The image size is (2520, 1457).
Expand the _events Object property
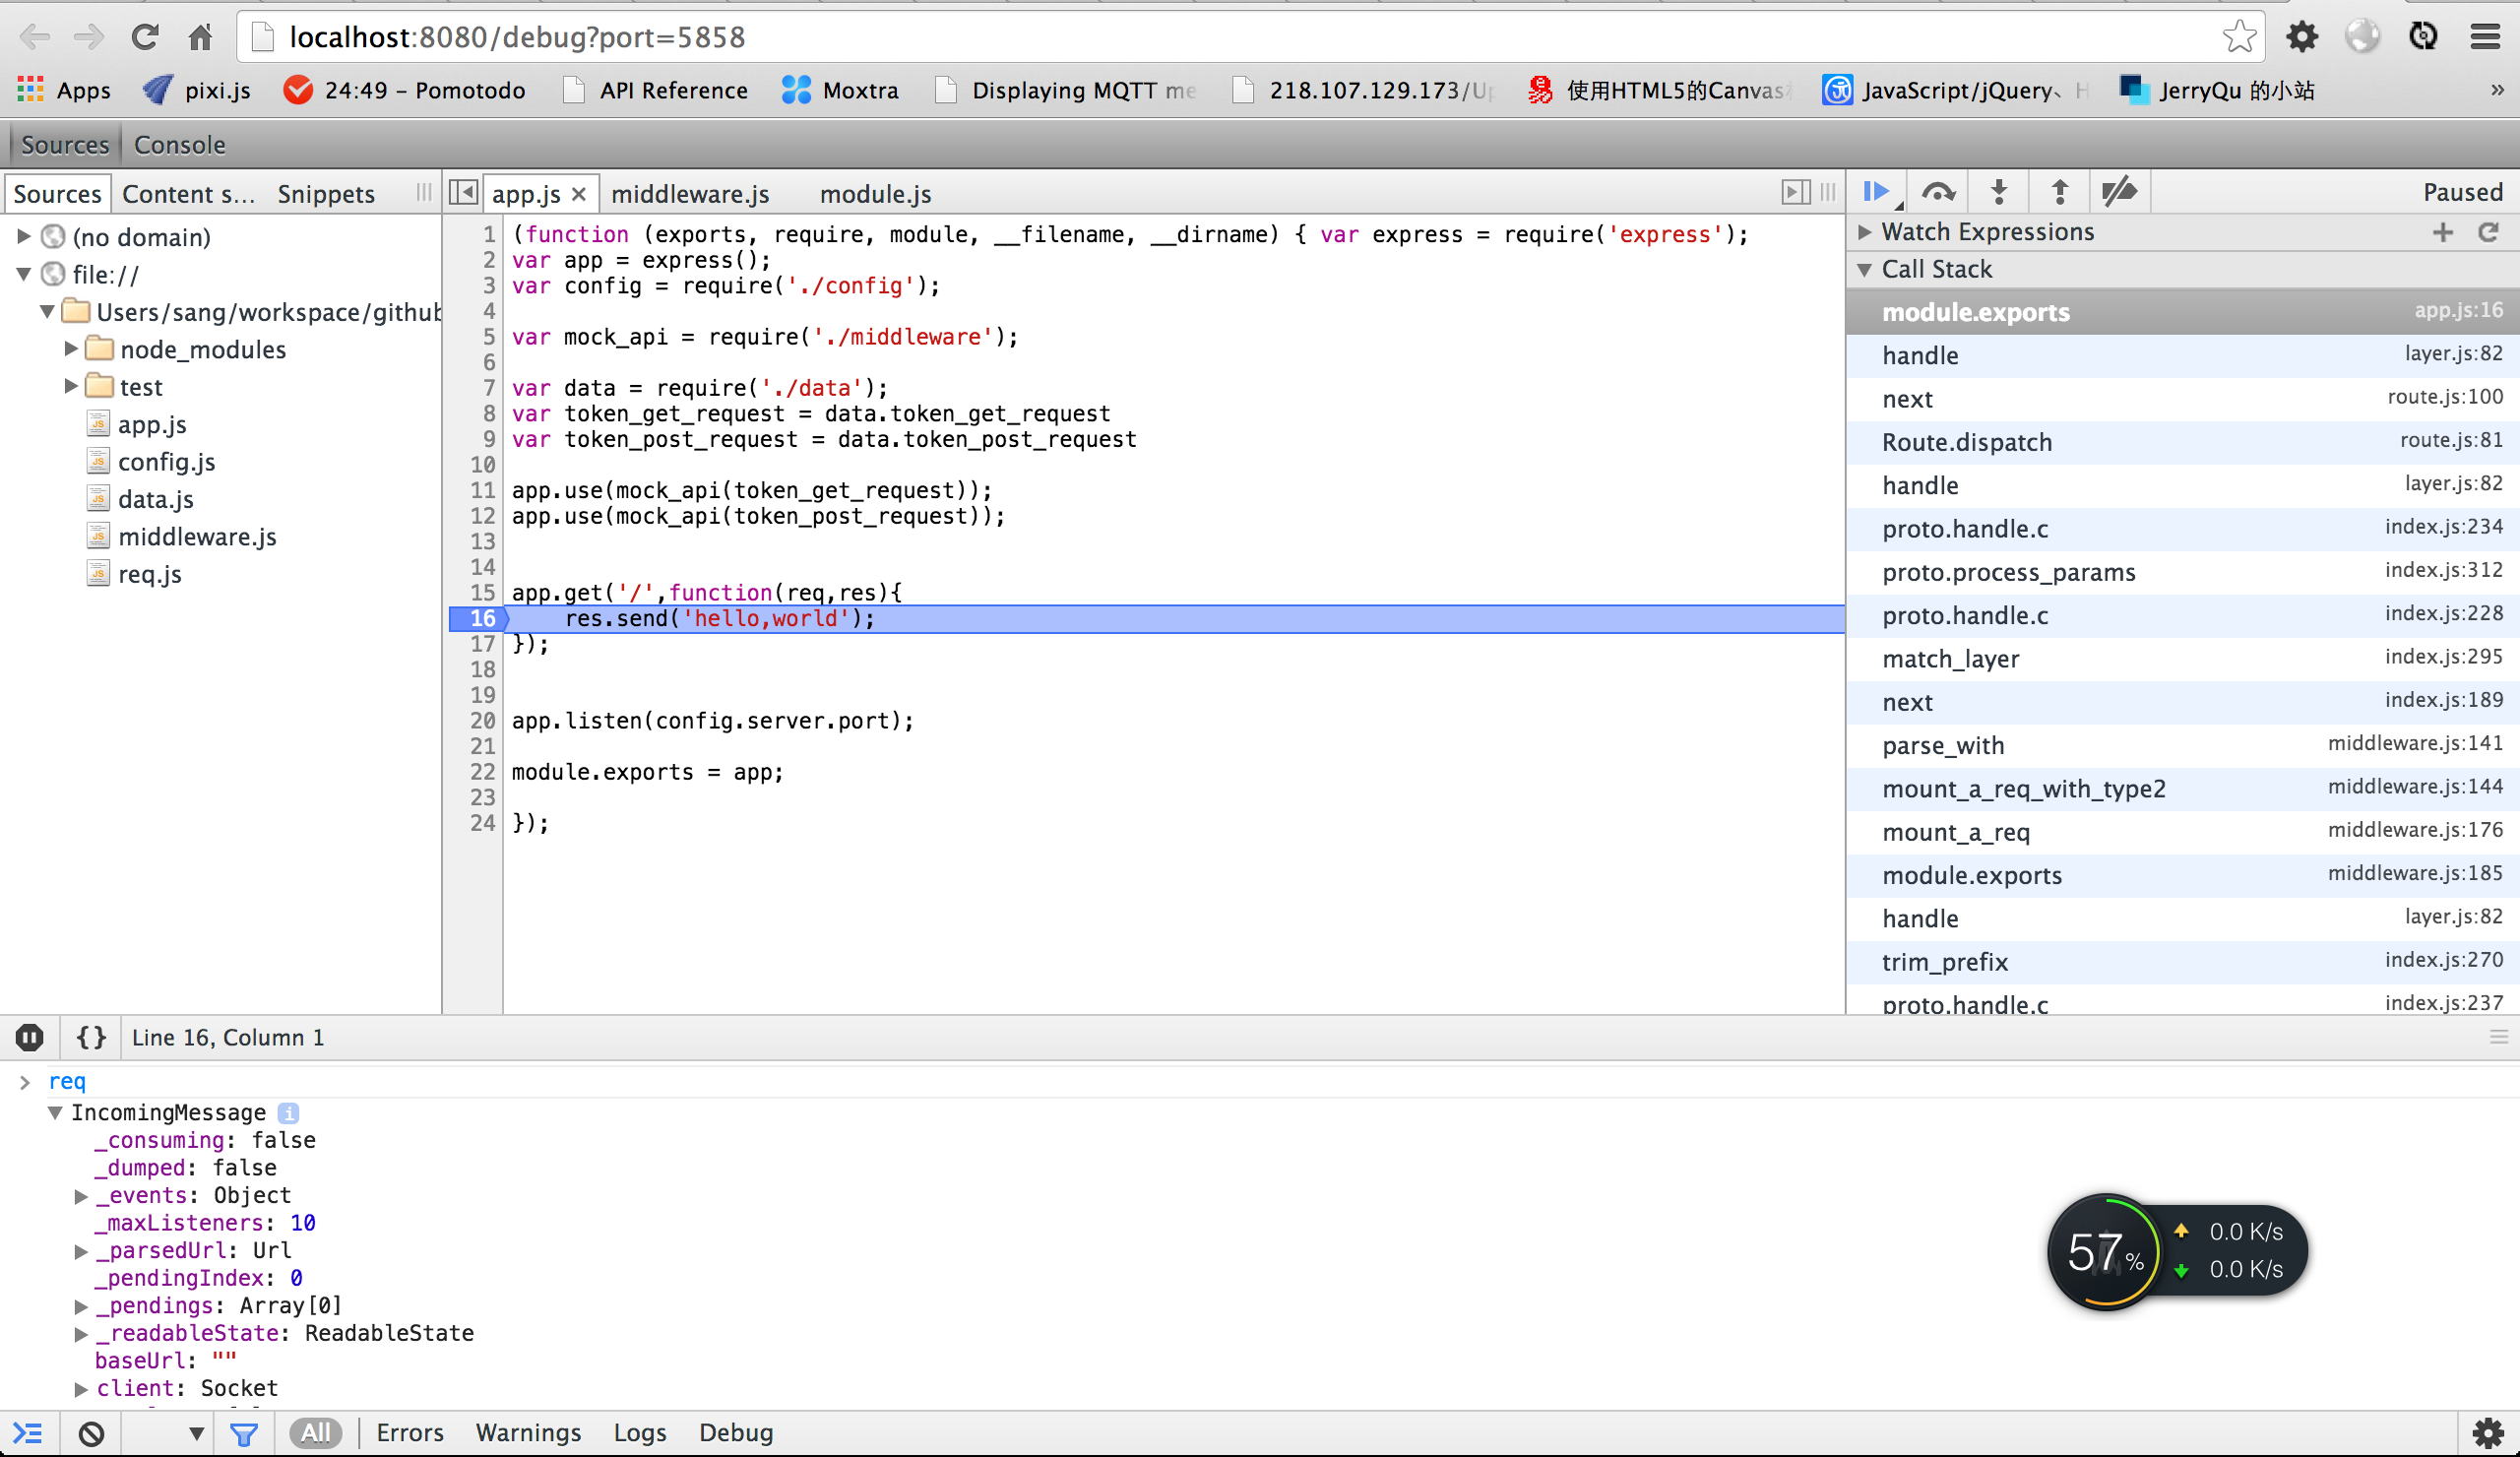click(82, 1195)
